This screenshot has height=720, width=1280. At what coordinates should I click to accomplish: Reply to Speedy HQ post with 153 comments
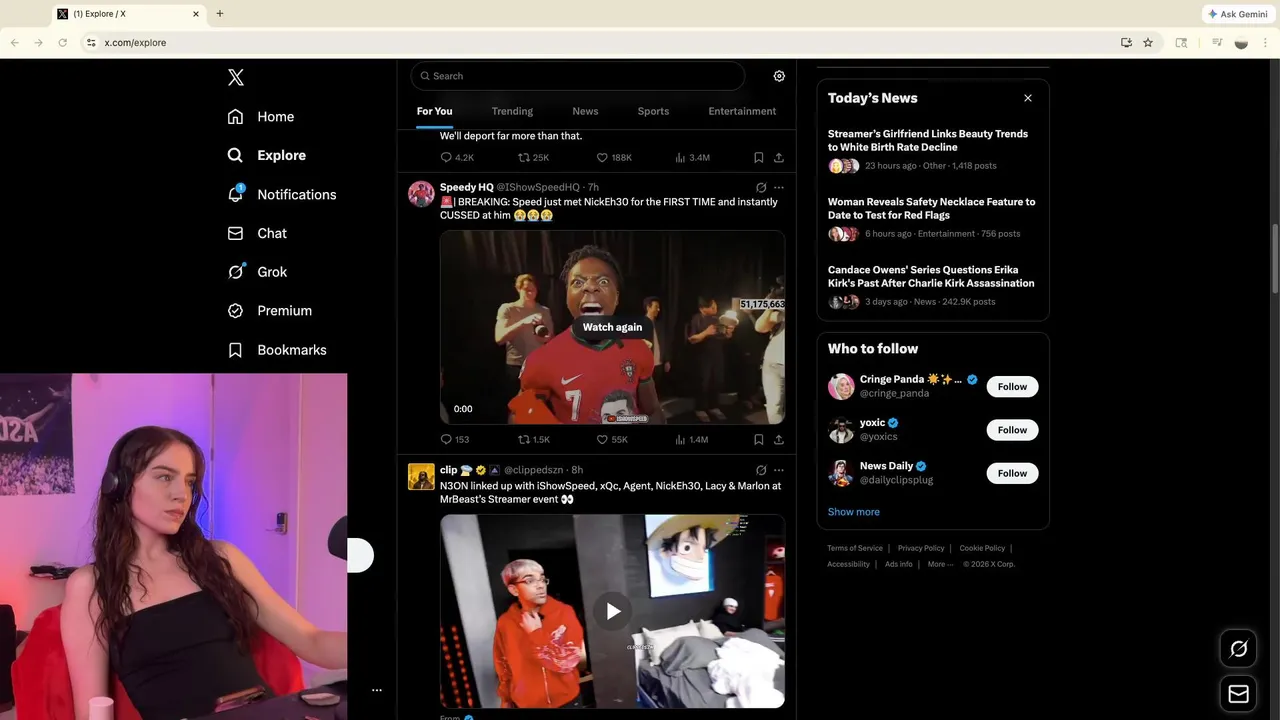tap(455, 440)
